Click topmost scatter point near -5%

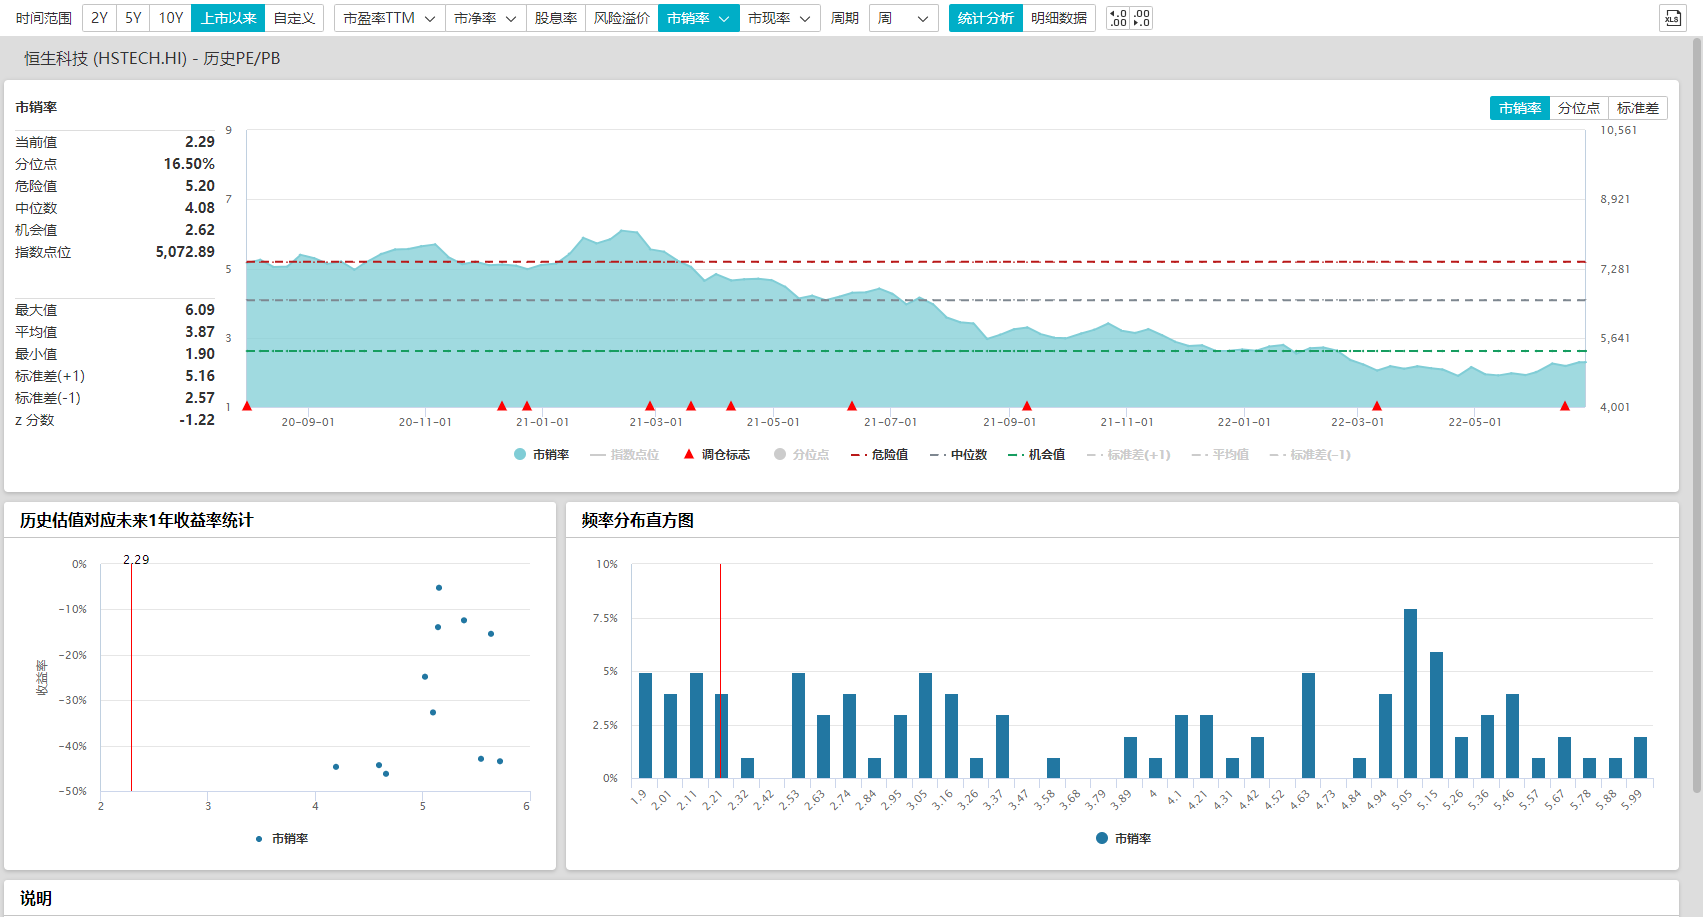coord(439,588)
